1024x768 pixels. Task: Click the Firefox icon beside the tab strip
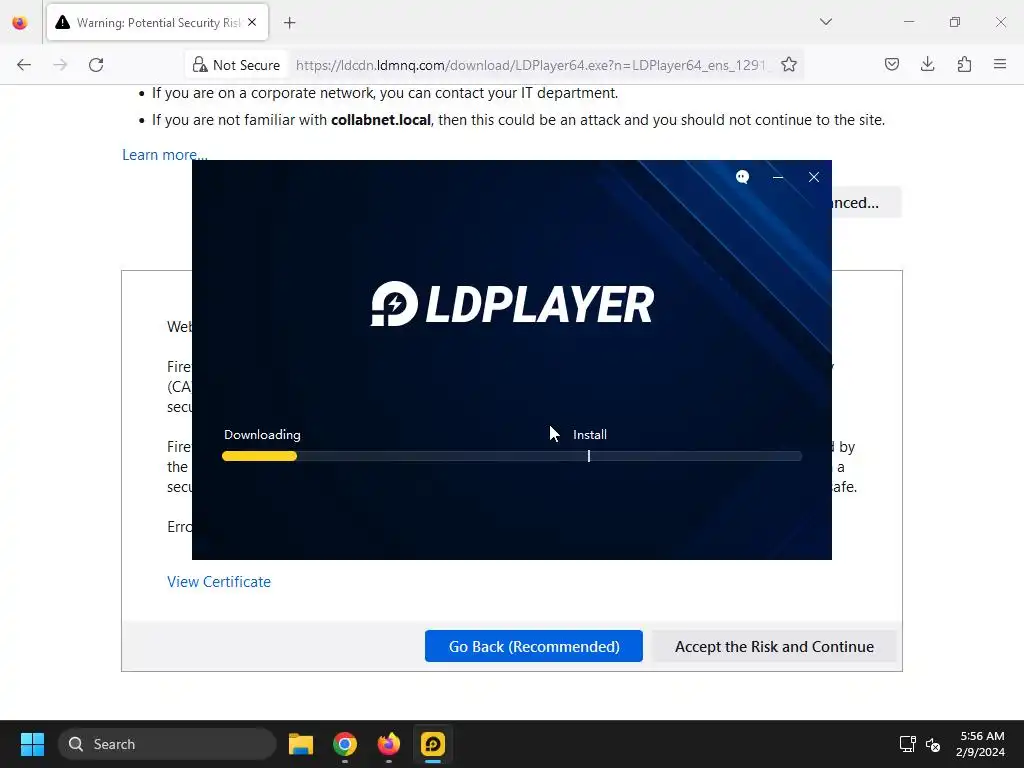click(20, 23)
